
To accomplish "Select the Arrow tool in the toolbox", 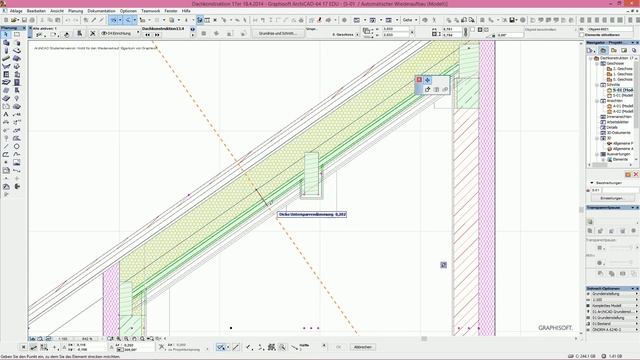I will 6,35.
